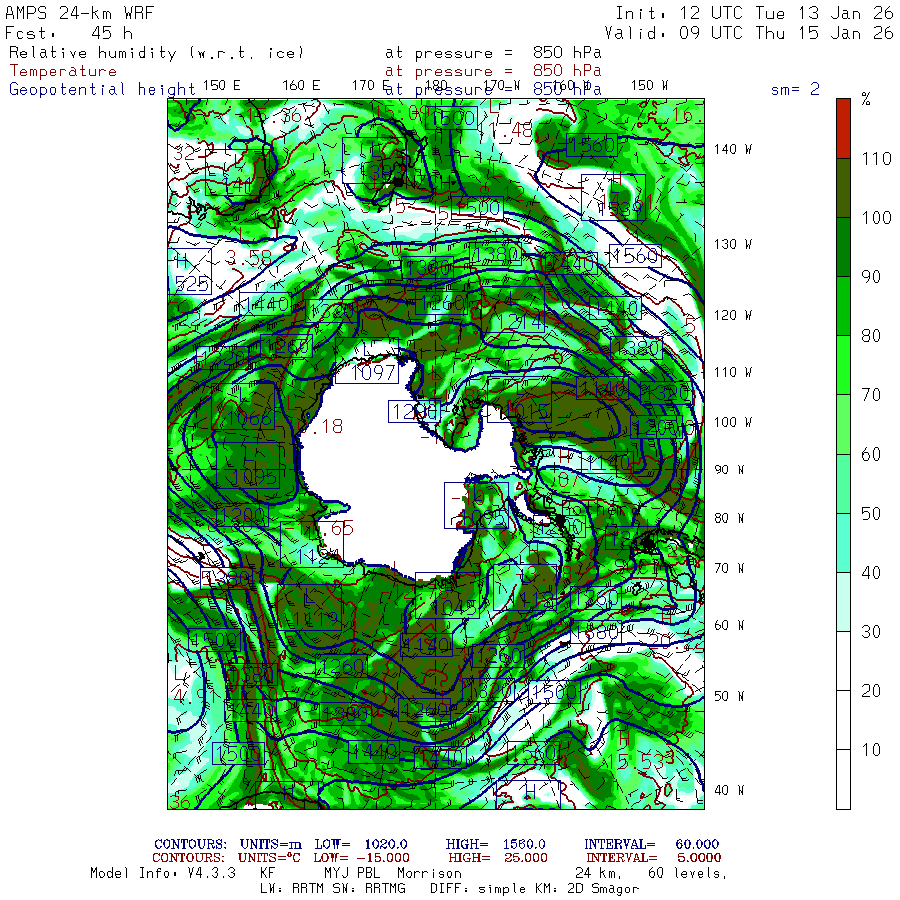Click the colorbar value '110'
900x900 pixels.
(876, 159)
